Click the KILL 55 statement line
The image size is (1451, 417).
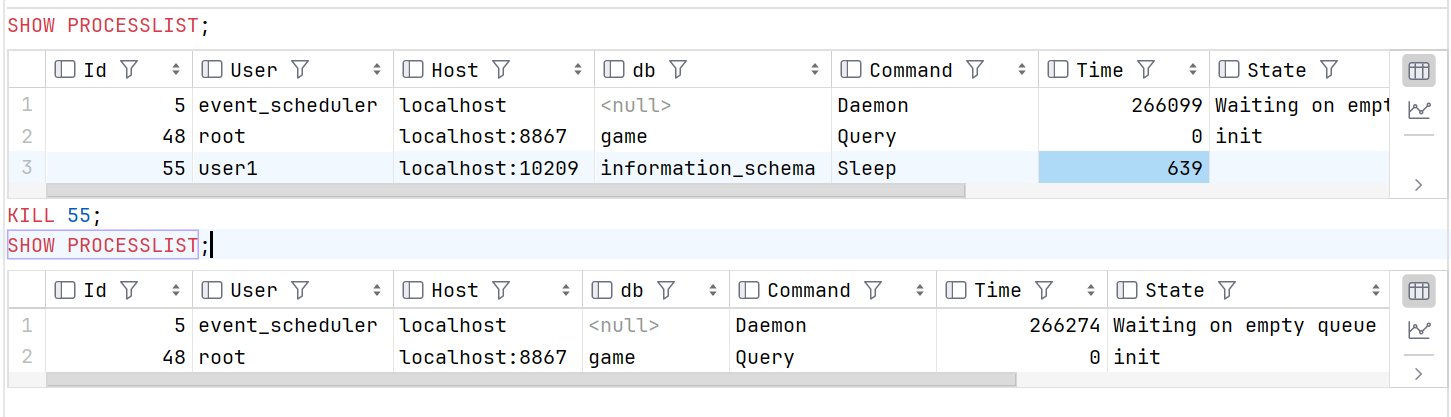[x=55, y=214]
